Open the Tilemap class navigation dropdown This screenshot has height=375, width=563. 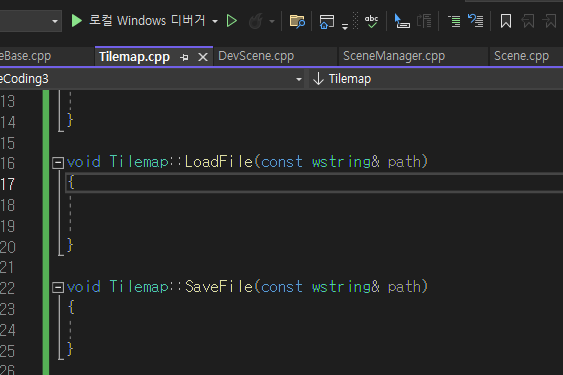click(x=436, y=79)
